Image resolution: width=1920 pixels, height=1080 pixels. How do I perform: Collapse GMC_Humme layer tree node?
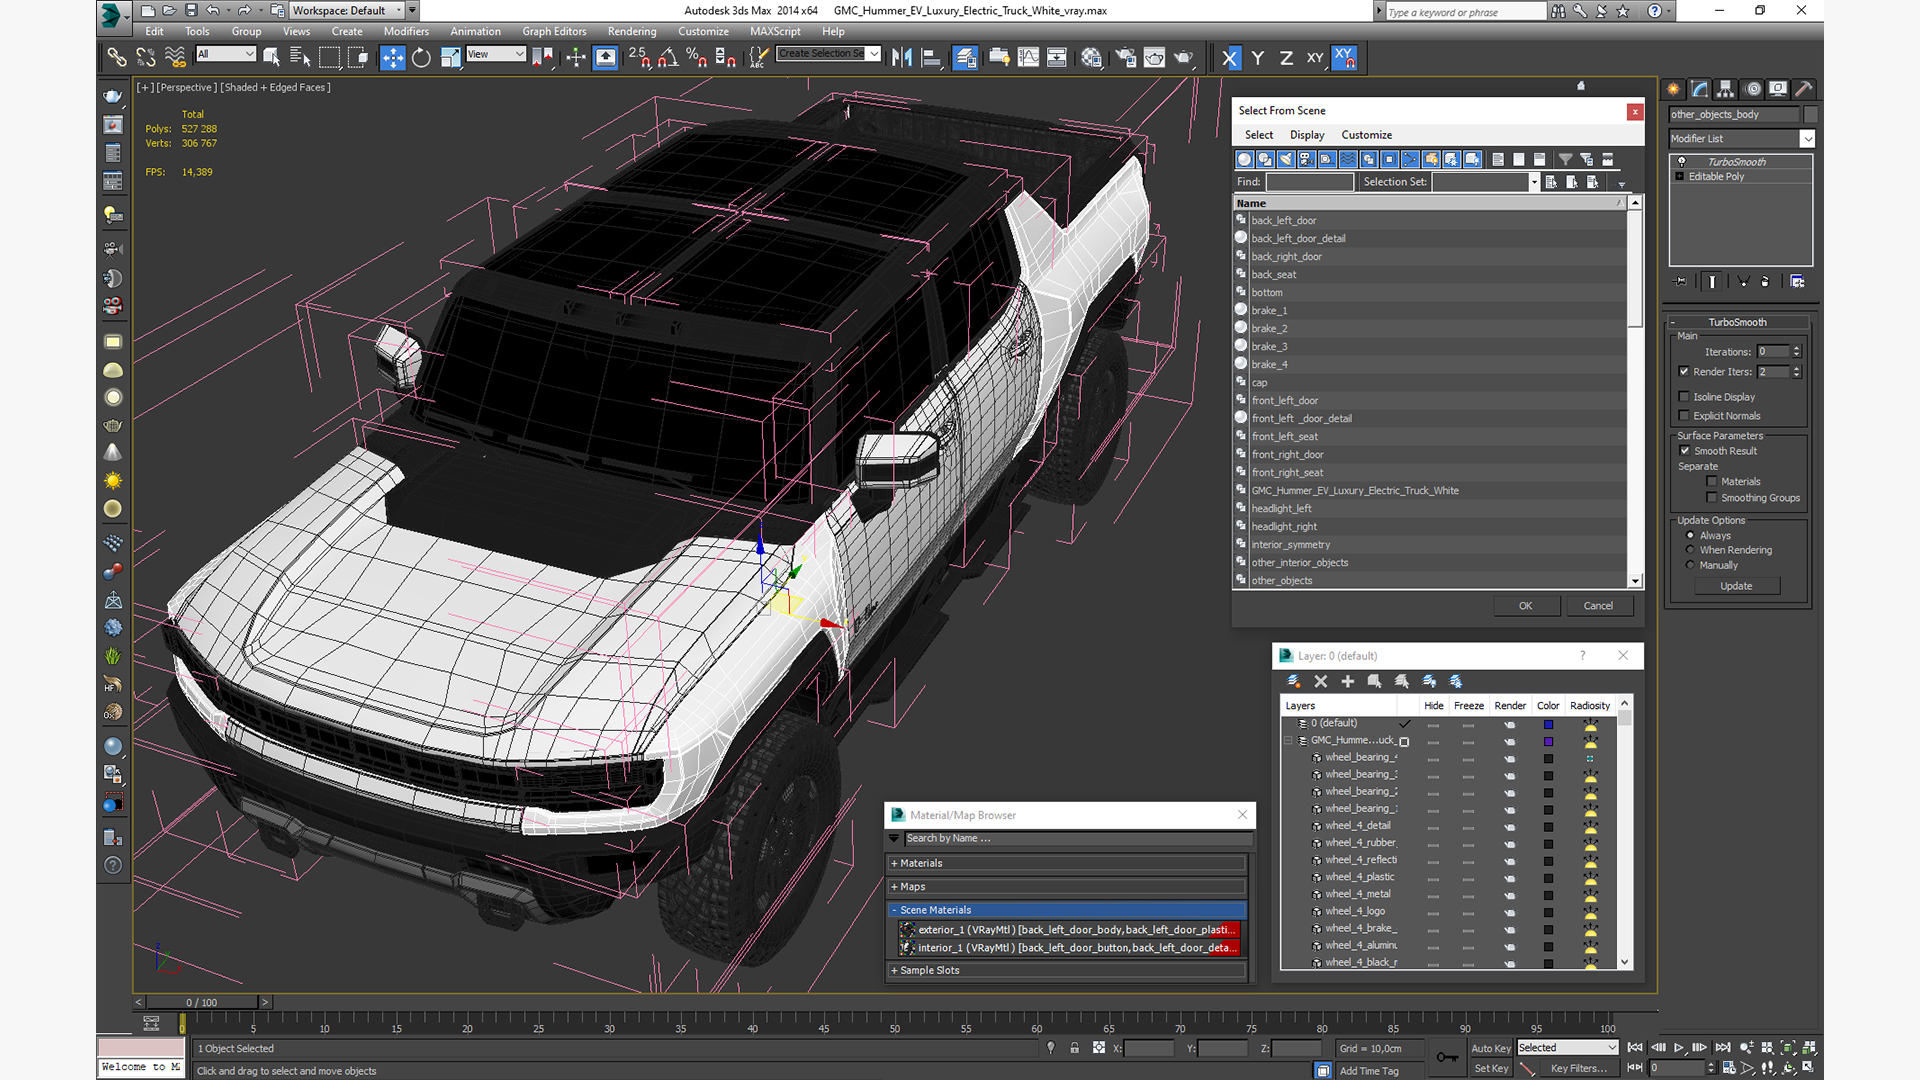[x=1288, y=741]
